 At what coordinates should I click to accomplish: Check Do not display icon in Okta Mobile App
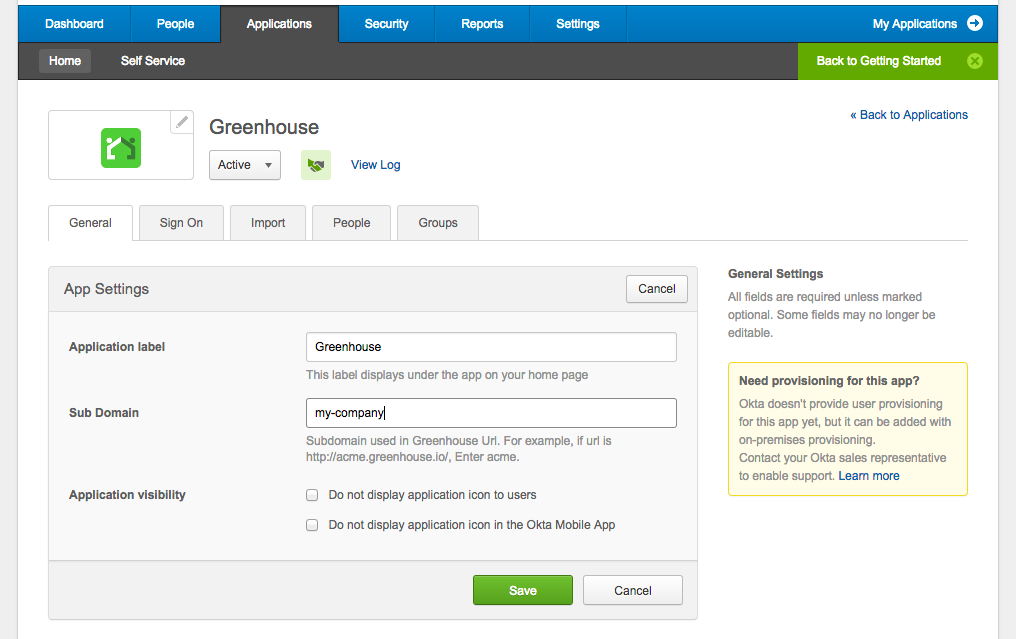(x=312, y=525)
